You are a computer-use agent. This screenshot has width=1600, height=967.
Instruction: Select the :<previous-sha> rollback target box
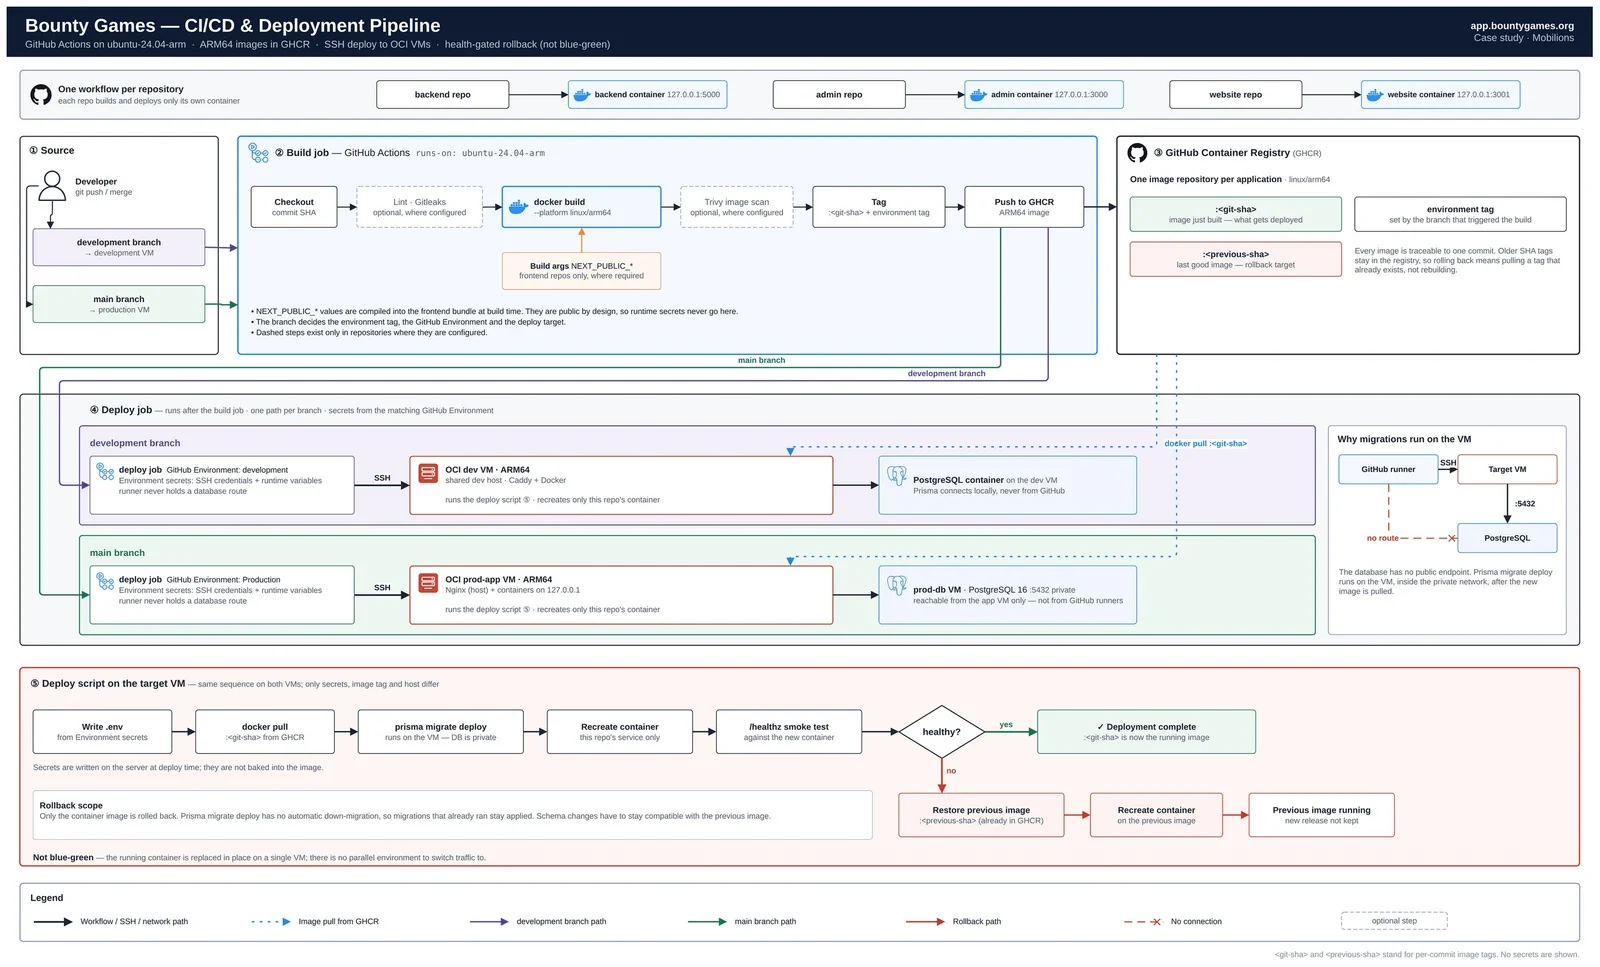coord(1236,259)
